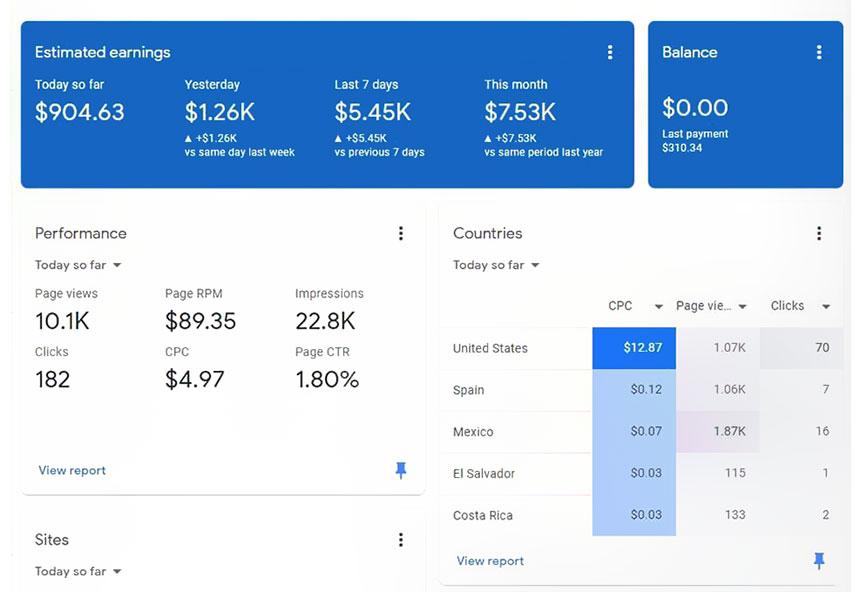Screen dimensions: 860x592
Task: Select the United States country row
Action: (641, 348)
